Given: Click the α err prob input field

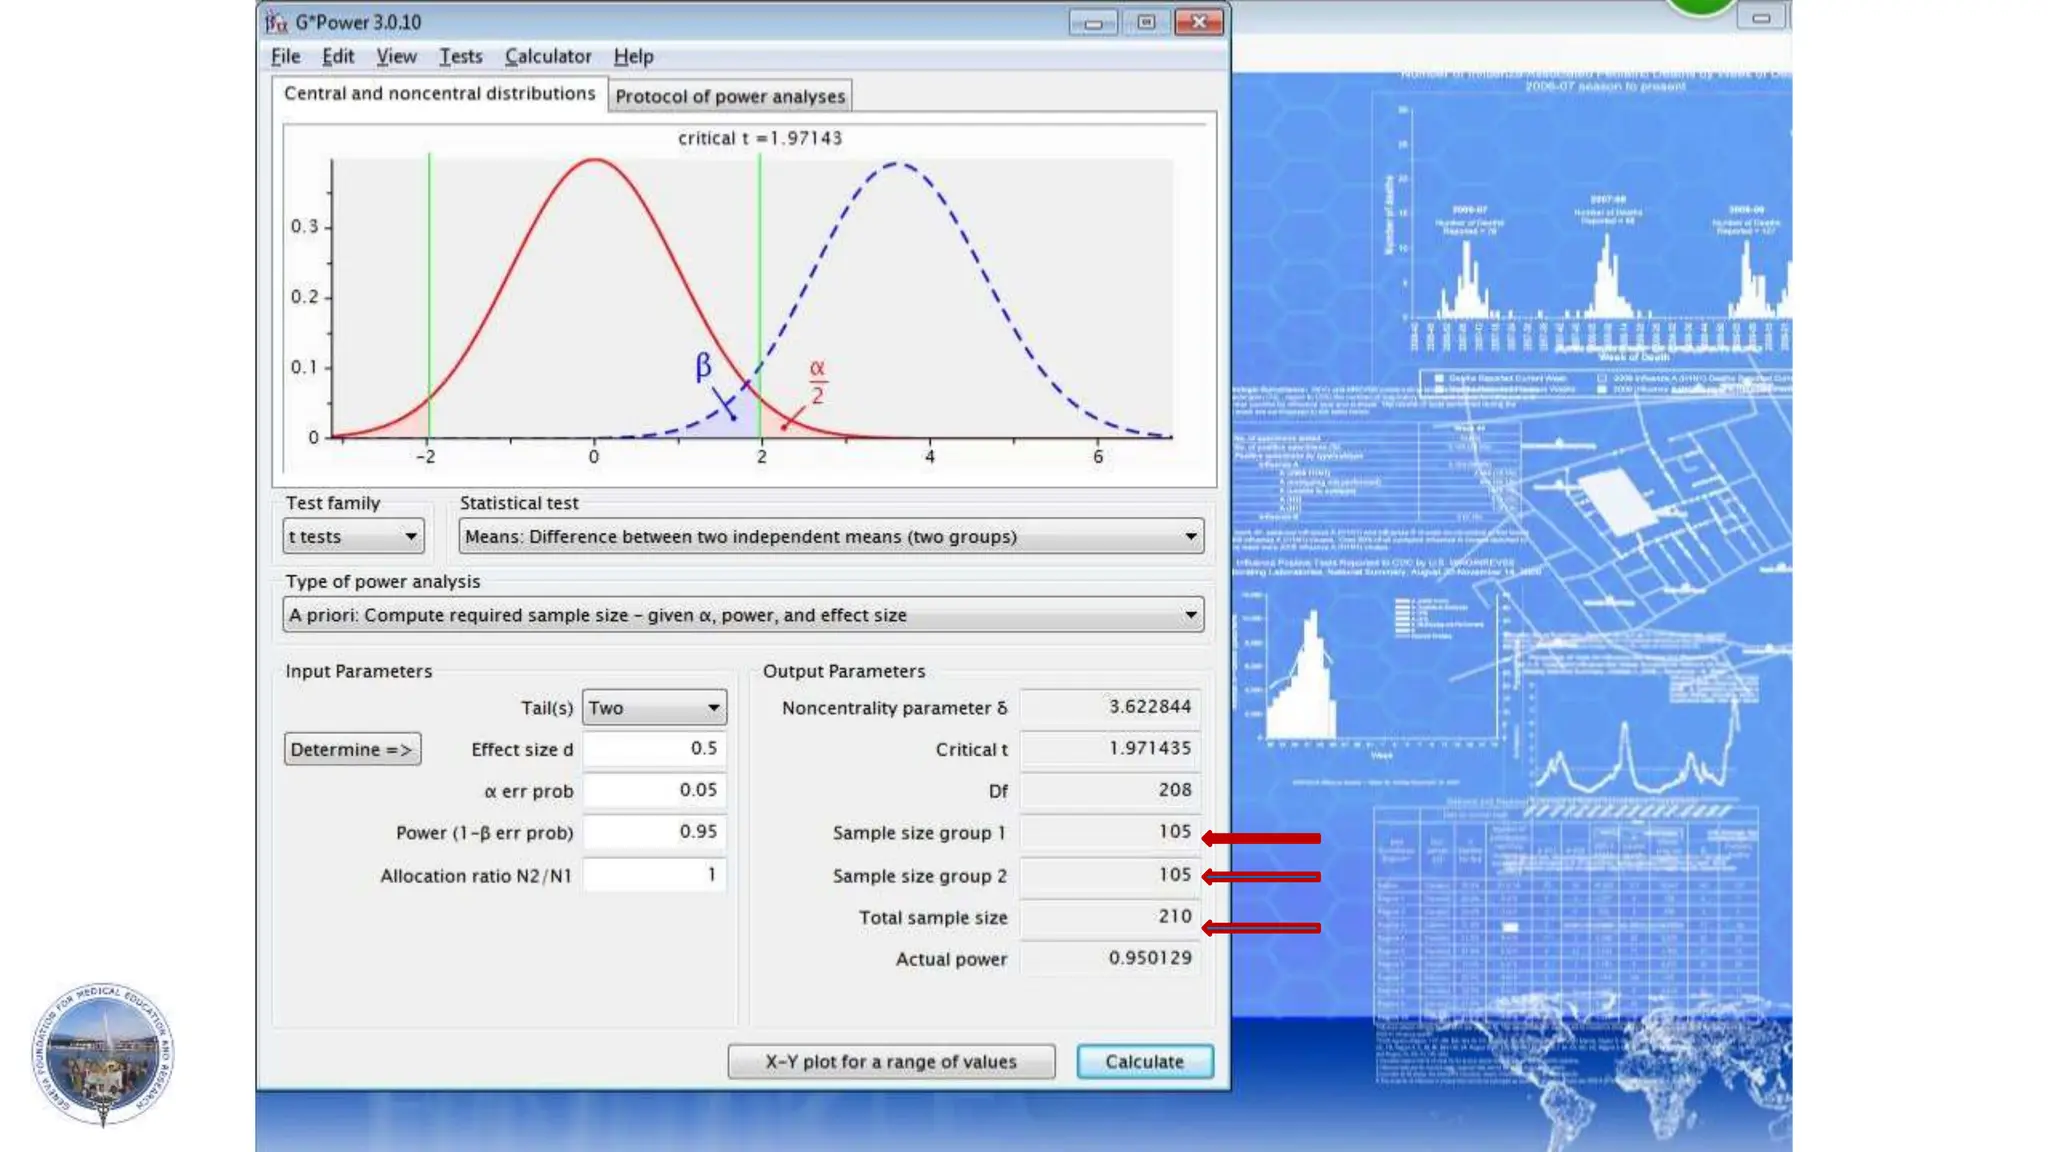Looking at the screenshot, I should click(x=654, y=790).
